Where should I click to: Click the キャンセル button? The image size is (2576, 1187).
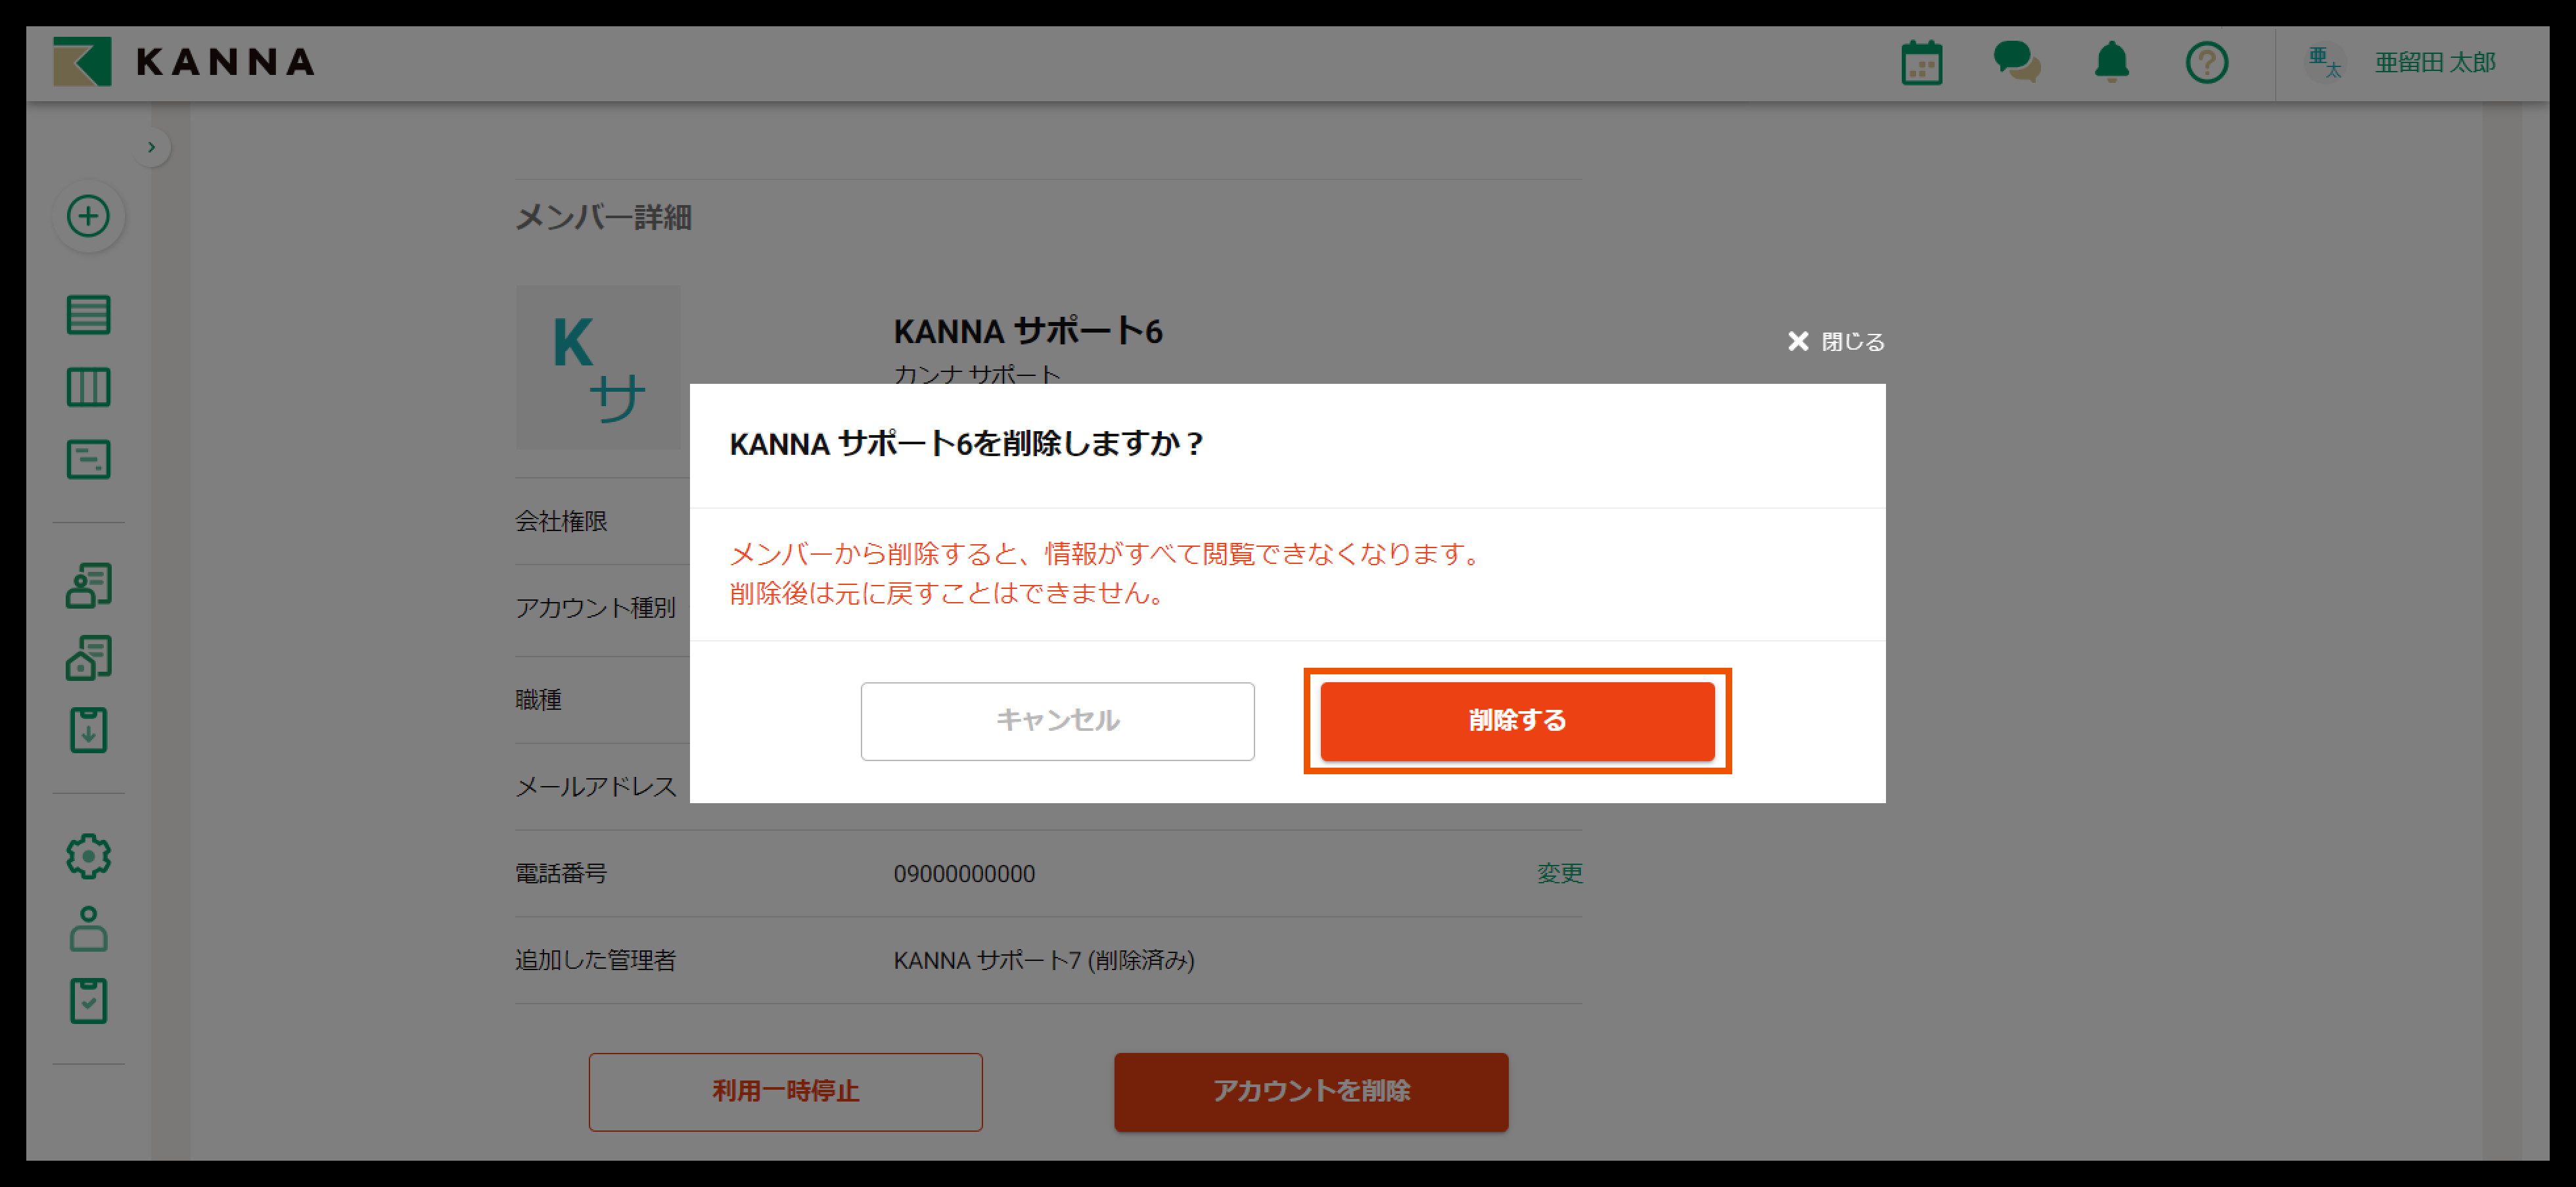[x=1057, y=721]
